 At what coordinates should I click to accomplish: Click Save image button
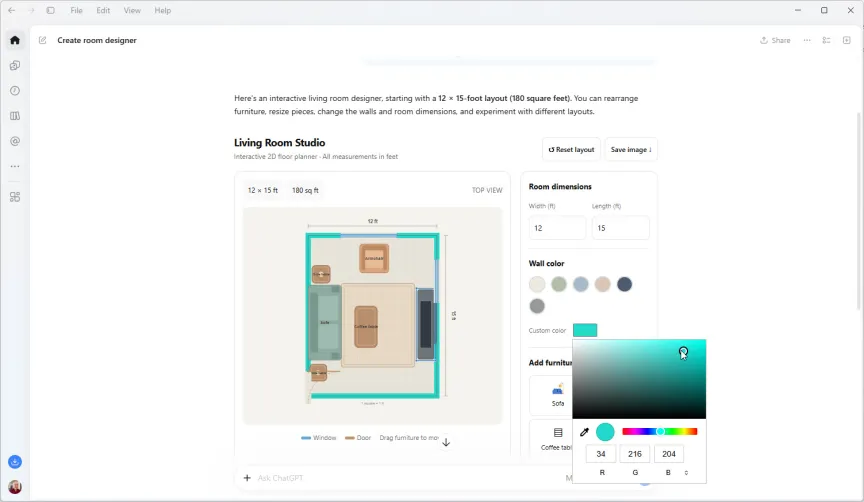pyautogui.click(x=631, y=149)
